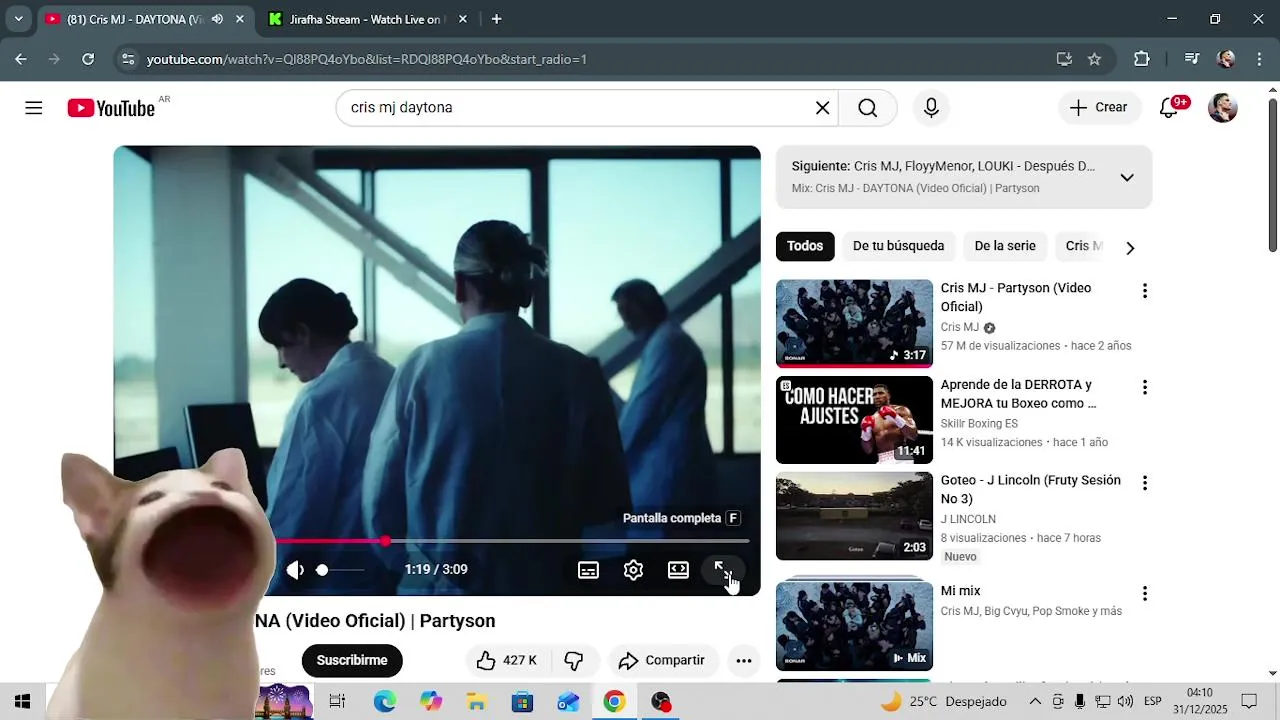Reload the page in Chrome
Screen dimensions: 1280x720
coord(88,59)
